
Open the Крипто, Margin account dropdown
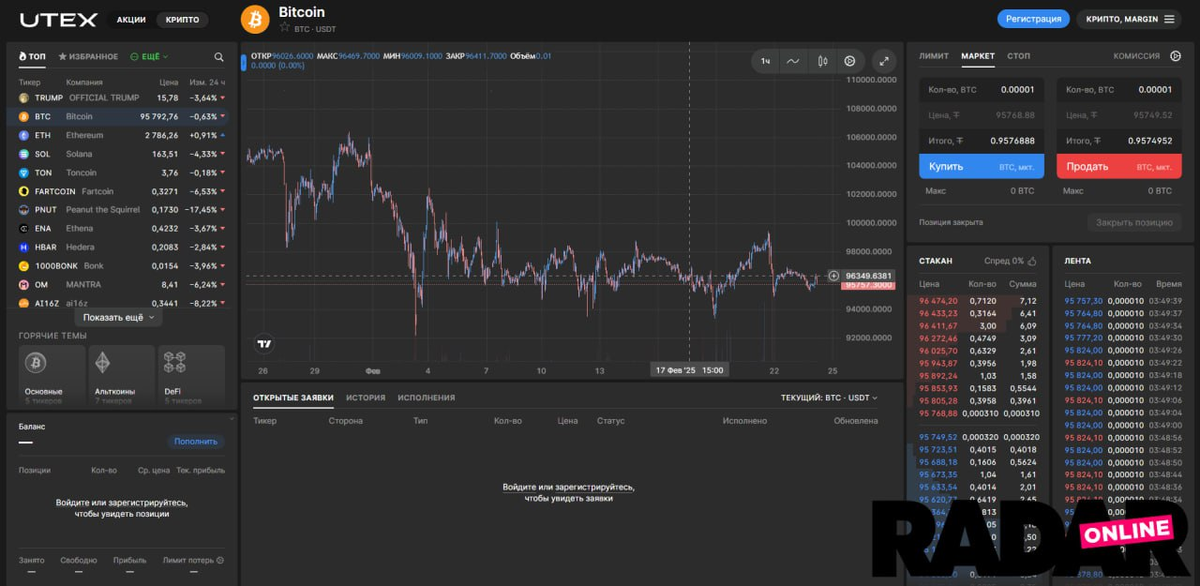[x=1128, y=19]
